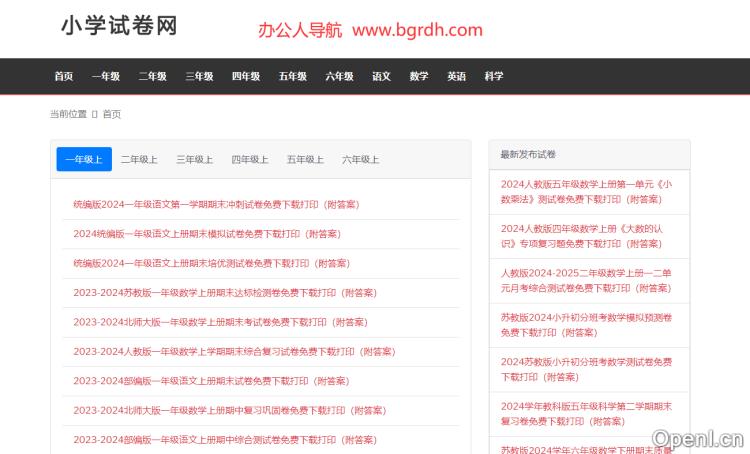
Task: Go to 三年级 in the navigation bar
Action: click(x=199, y=76)
